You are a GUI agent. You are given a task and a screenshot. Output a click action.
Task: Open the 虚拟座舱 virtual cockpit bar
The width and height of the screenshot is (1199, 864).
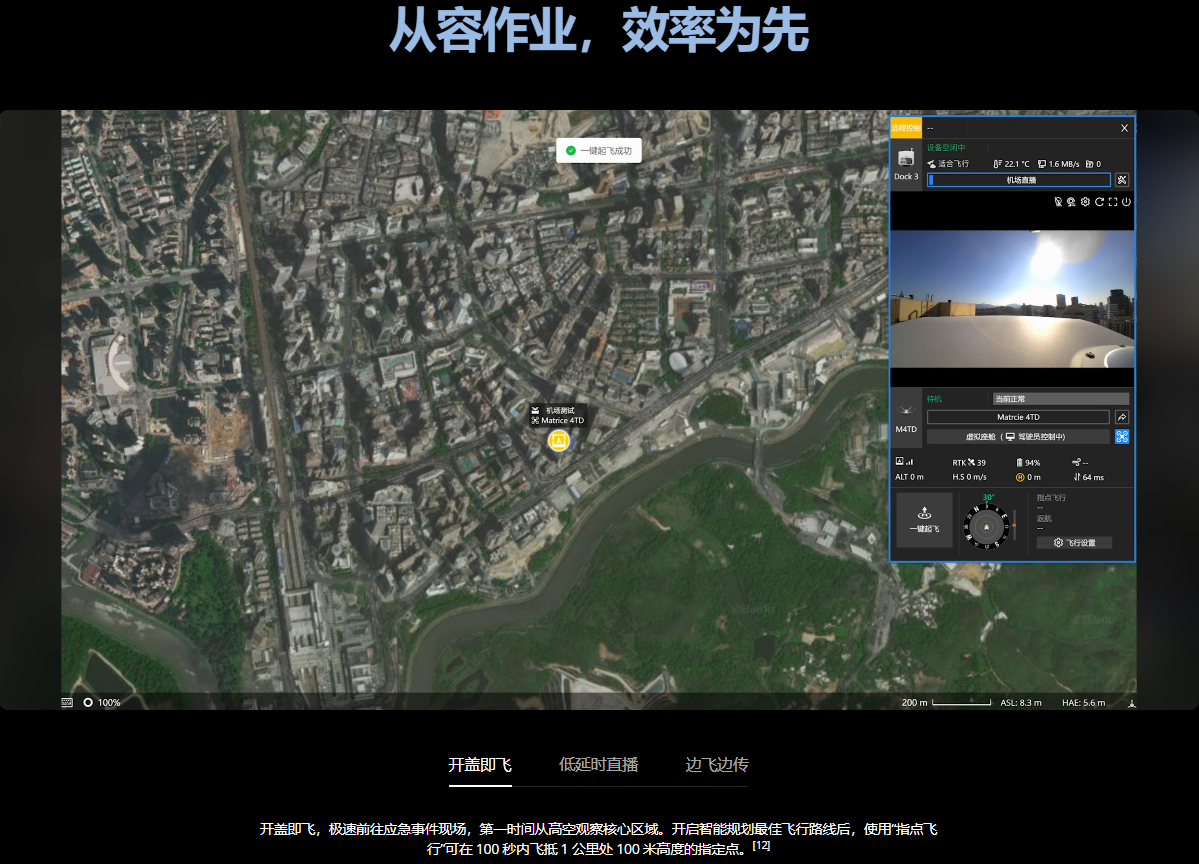1017,437
